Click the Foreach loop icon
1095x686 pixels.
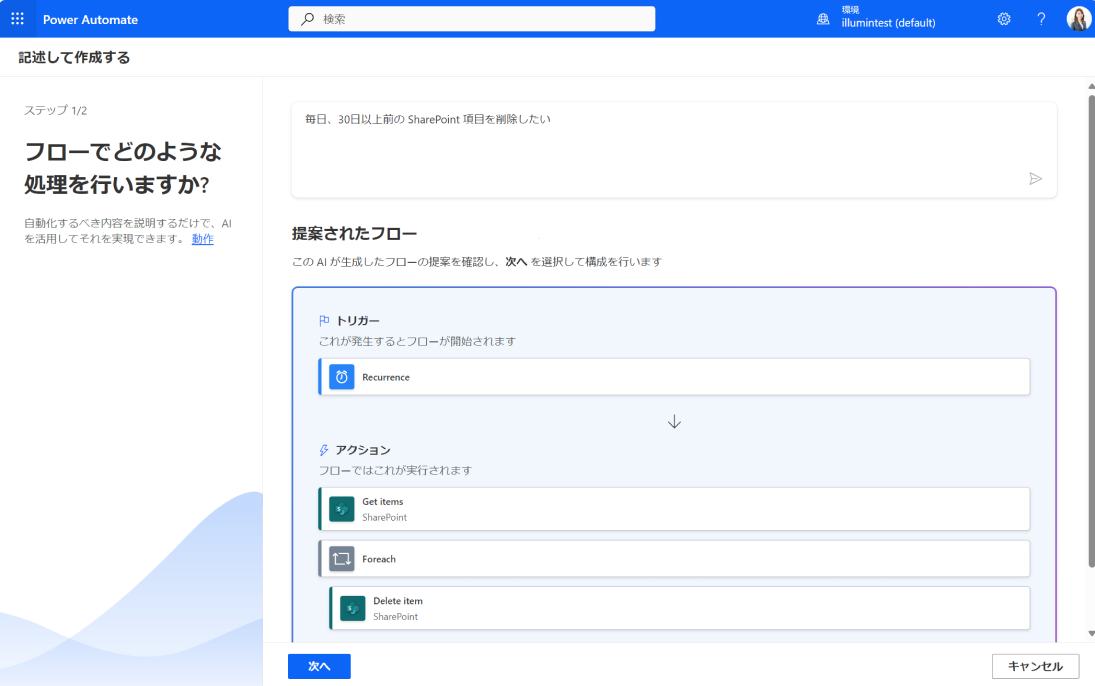[x=341, y=559]
